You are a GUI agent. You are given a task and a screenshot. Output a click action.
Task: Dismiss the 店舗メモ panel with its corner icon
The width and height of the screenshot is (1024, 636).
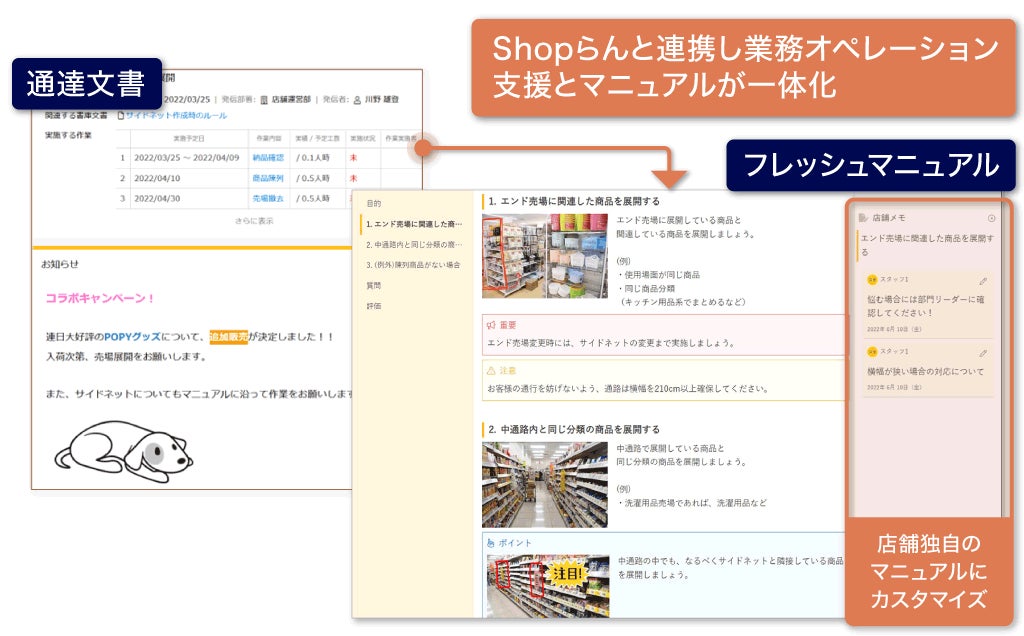pos(992,216)
